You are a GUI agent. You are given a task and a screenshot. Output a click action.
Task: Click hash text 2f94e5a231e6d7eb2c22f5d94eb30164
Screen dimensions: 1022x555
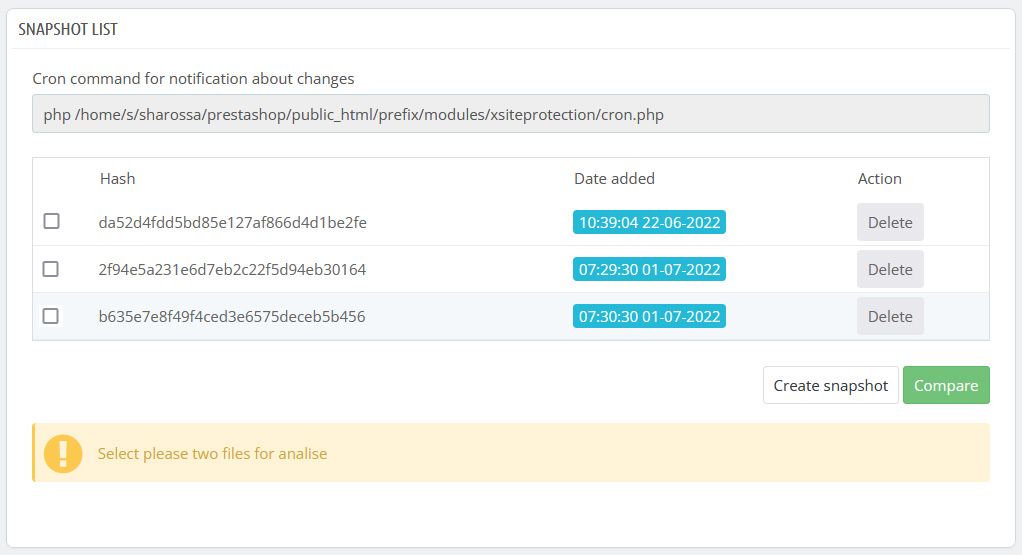(232, 269)
